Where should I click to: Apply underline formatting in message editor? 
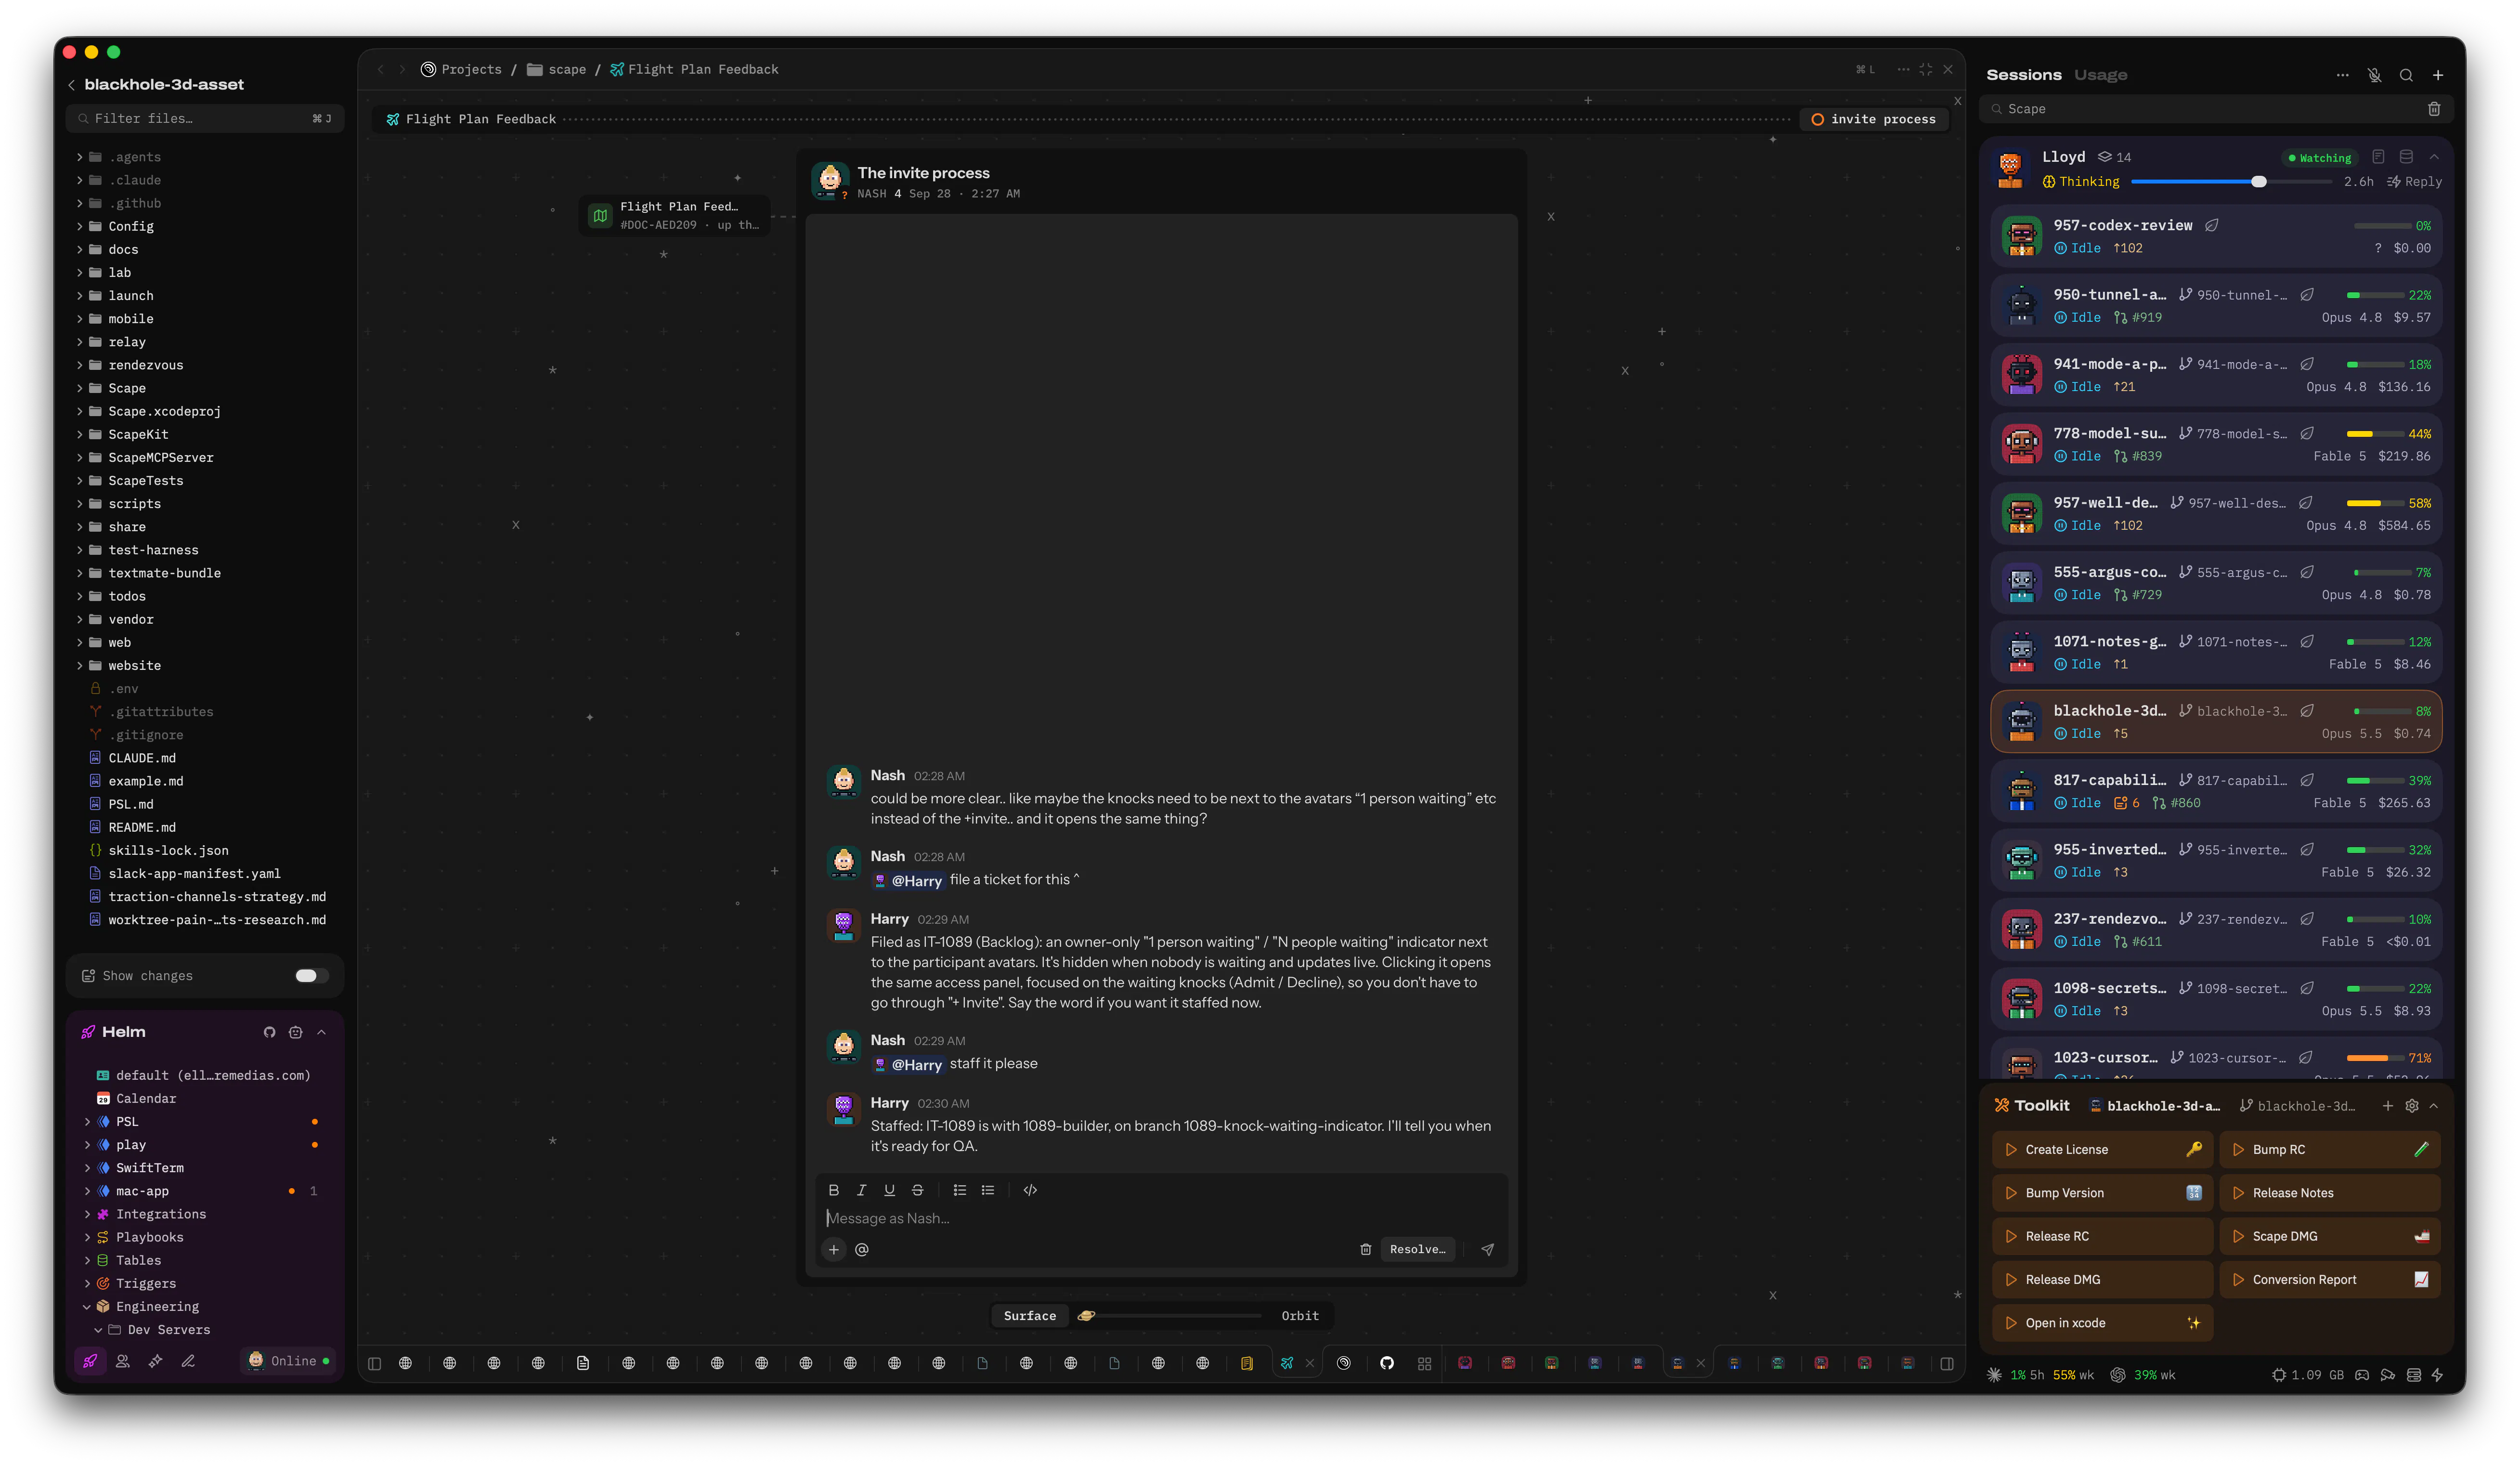[889, 1190]
